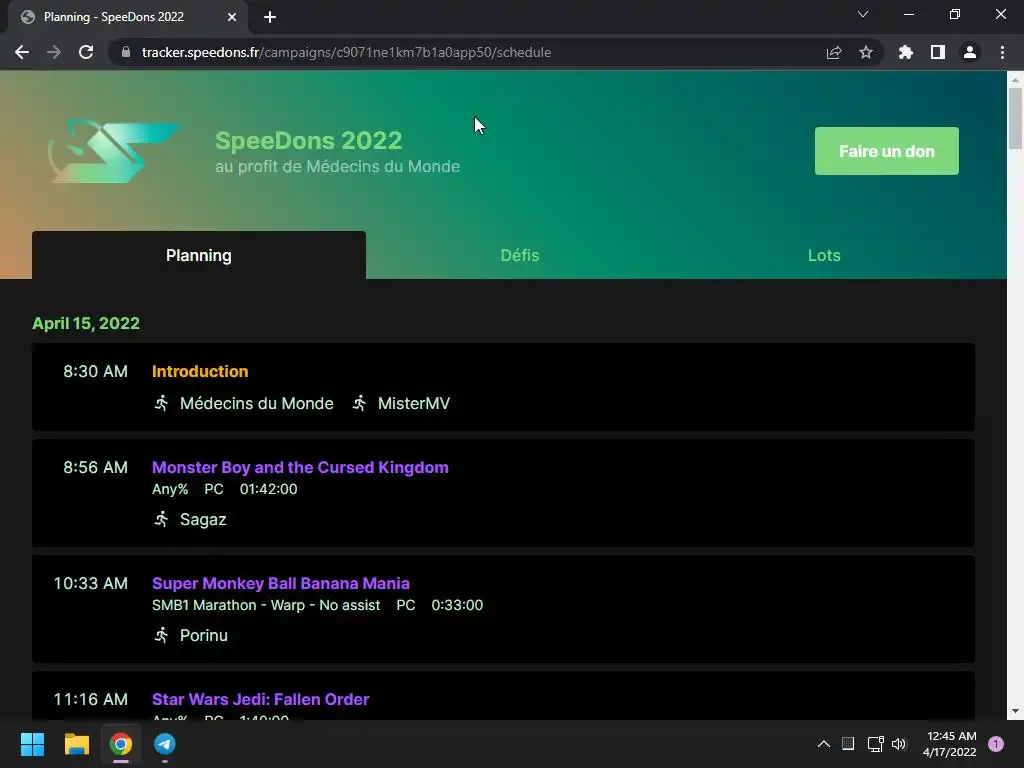Click the 11:16 AM time entry

[91, 699]
